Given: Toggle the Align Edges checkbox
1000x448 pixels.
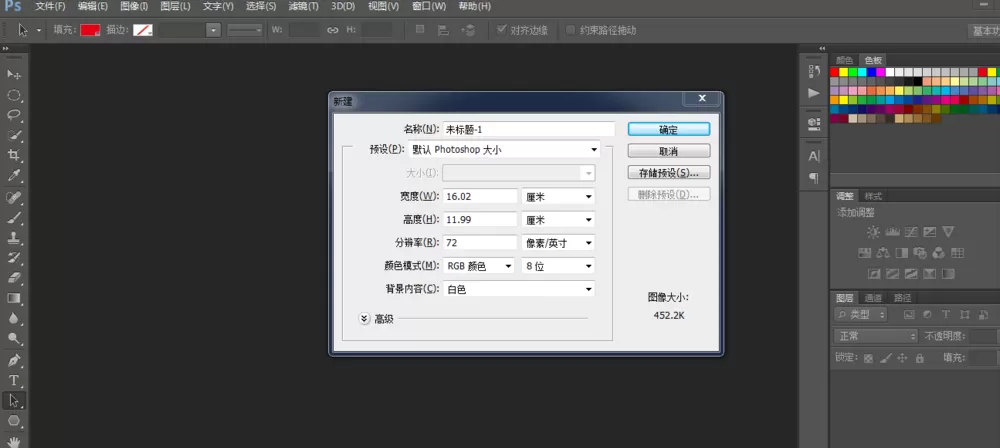Looking at the screenshot, I should [x=501, y=30].
